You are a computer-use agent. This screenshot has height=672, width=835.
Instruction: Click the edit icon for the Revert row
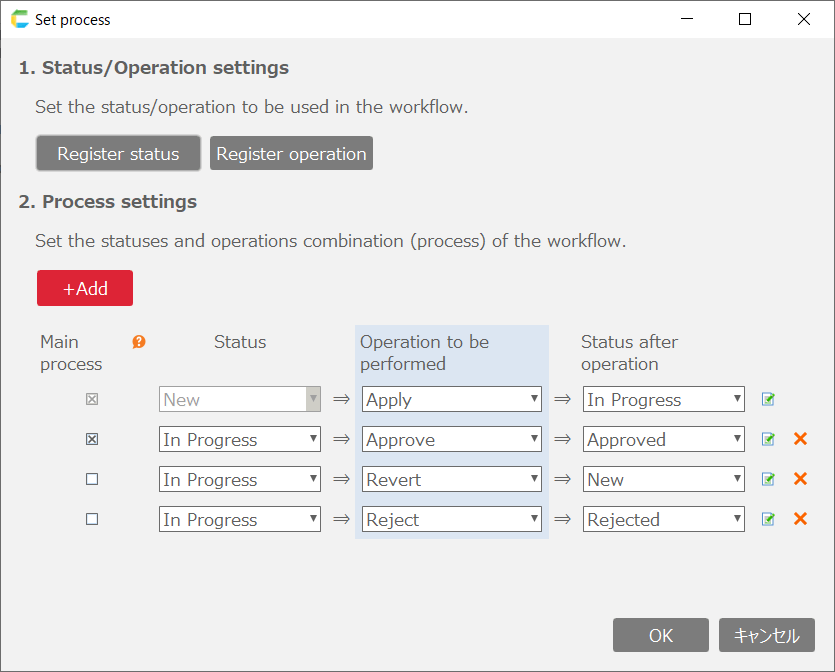768,480
